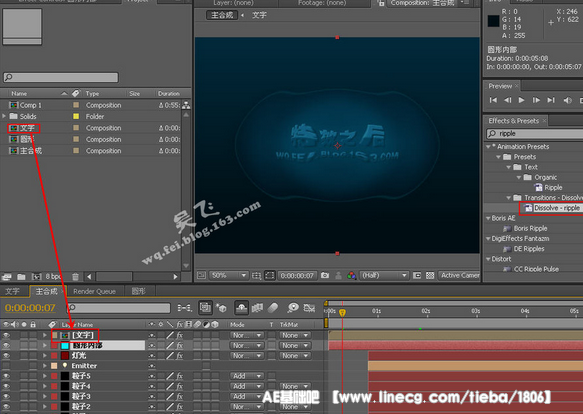This screenshot has height=414, width=583.
Task: Click the always preview this view icon
Action: (201, 276)
